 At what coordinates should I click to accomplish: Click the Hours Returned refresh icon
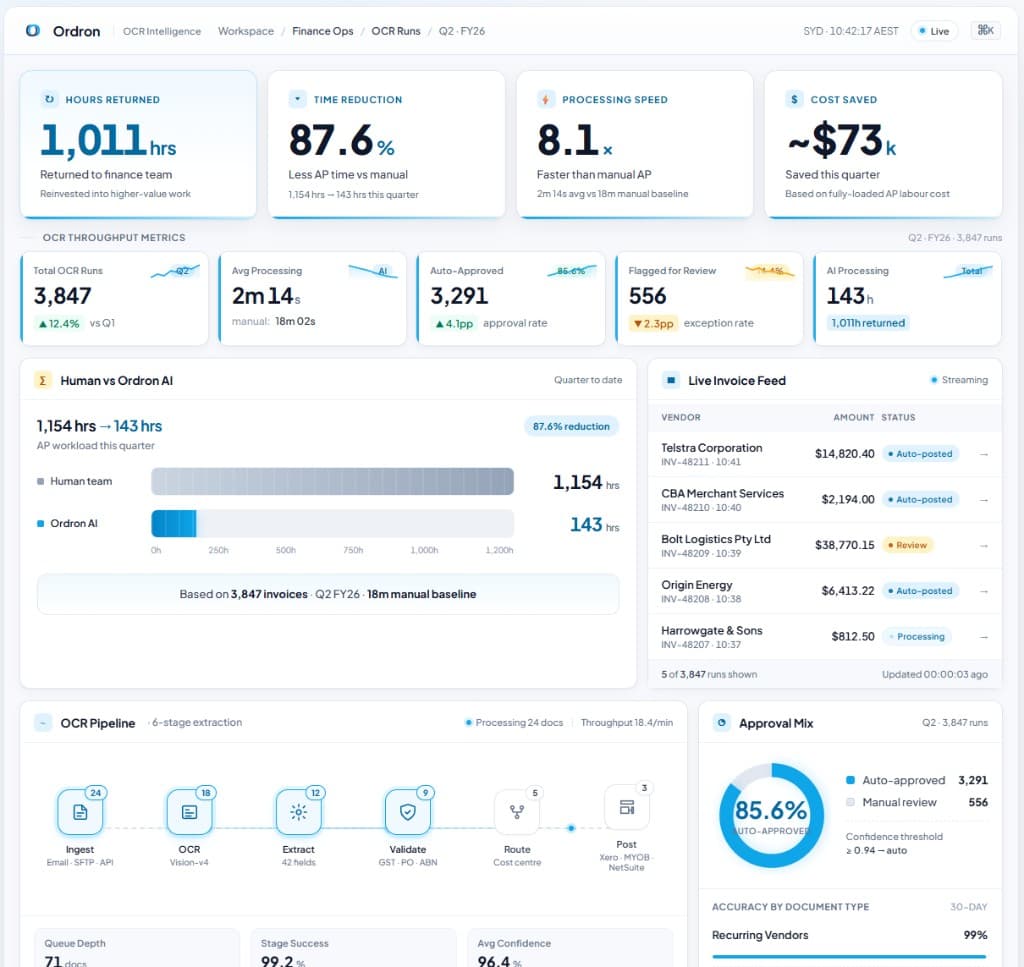point(49,99)
